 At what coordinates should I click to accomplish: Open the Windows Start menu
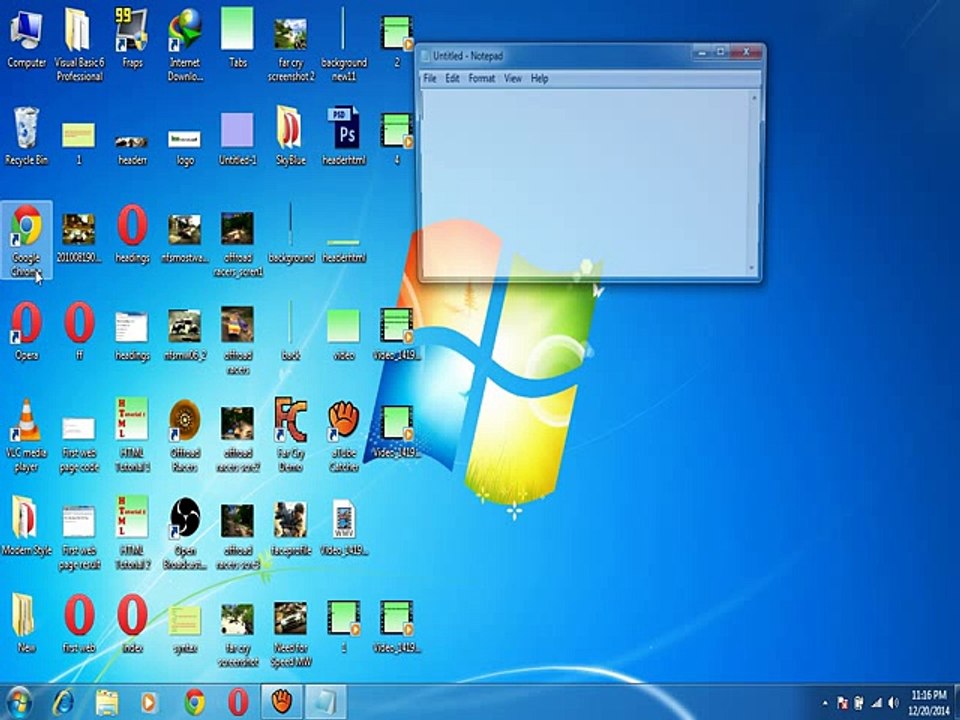pos(18,703)
